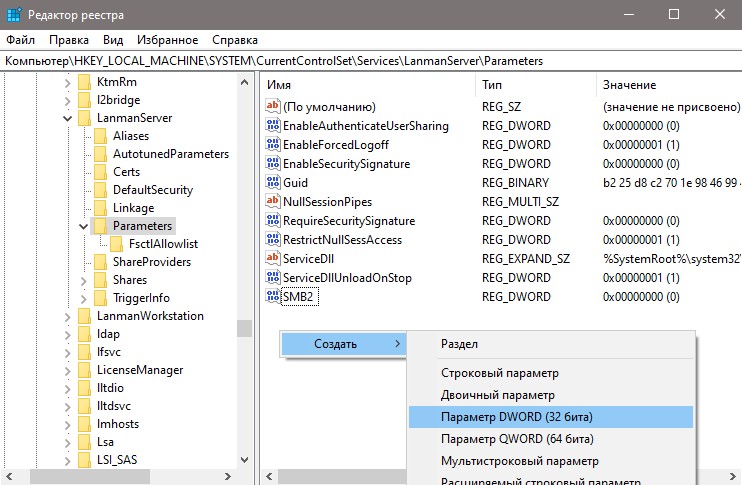Click the DWORD icon next to RestrictNullSessAccess
Screen dimensions: 742x485
[273, 239]
